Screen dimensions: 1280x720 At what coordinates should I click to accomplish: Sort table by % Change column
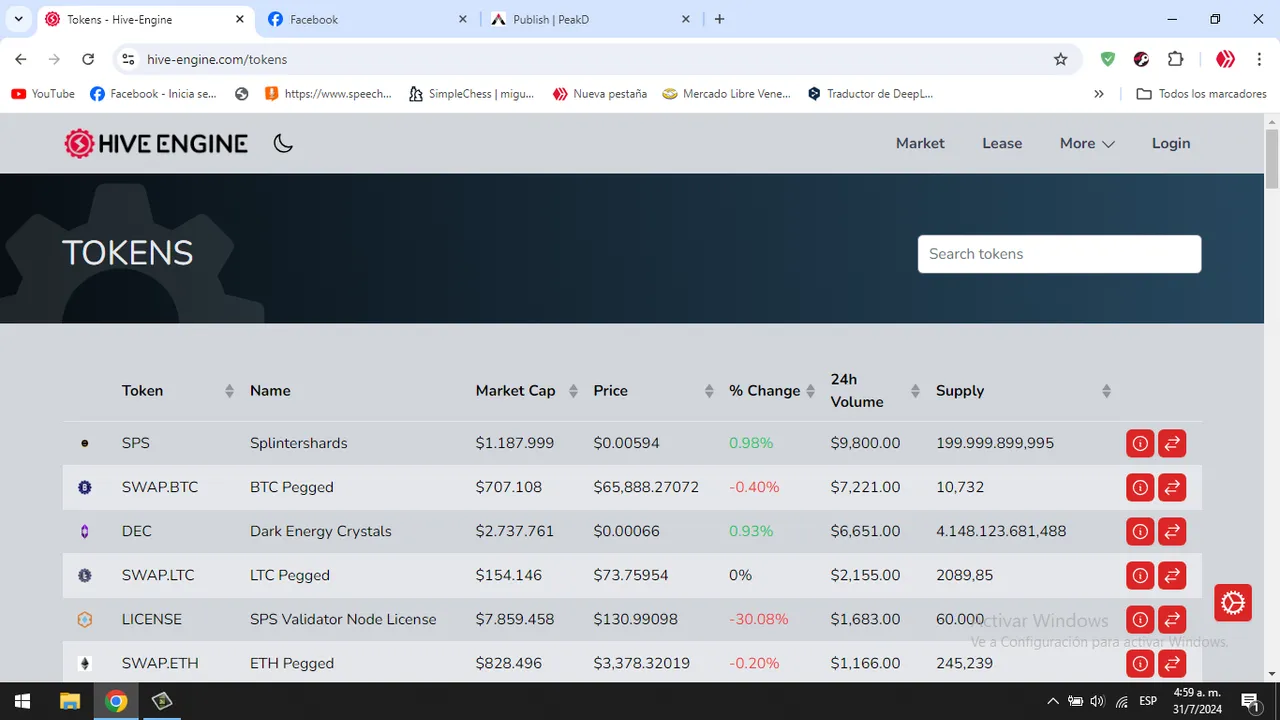coord(810,391)
